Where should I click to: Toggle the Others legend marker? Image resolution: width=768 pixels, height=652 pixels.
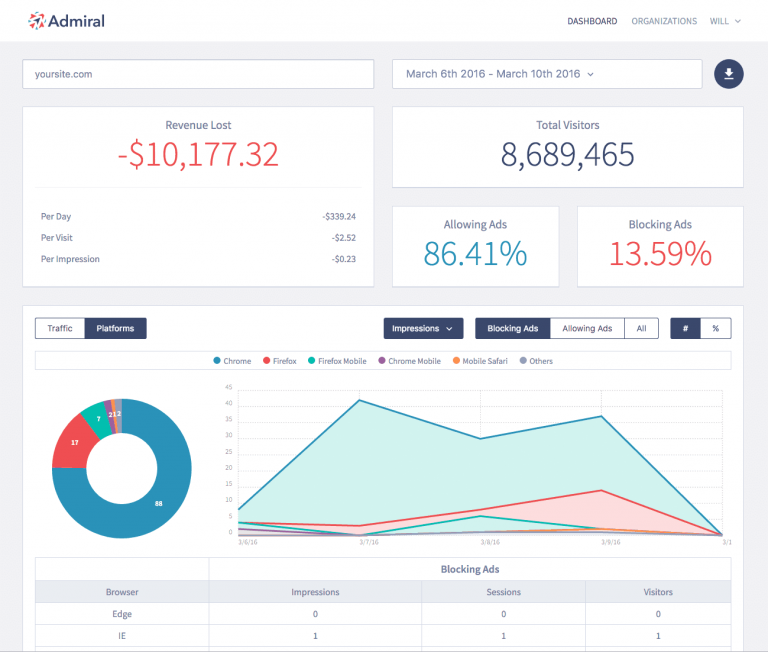[524, 361]
